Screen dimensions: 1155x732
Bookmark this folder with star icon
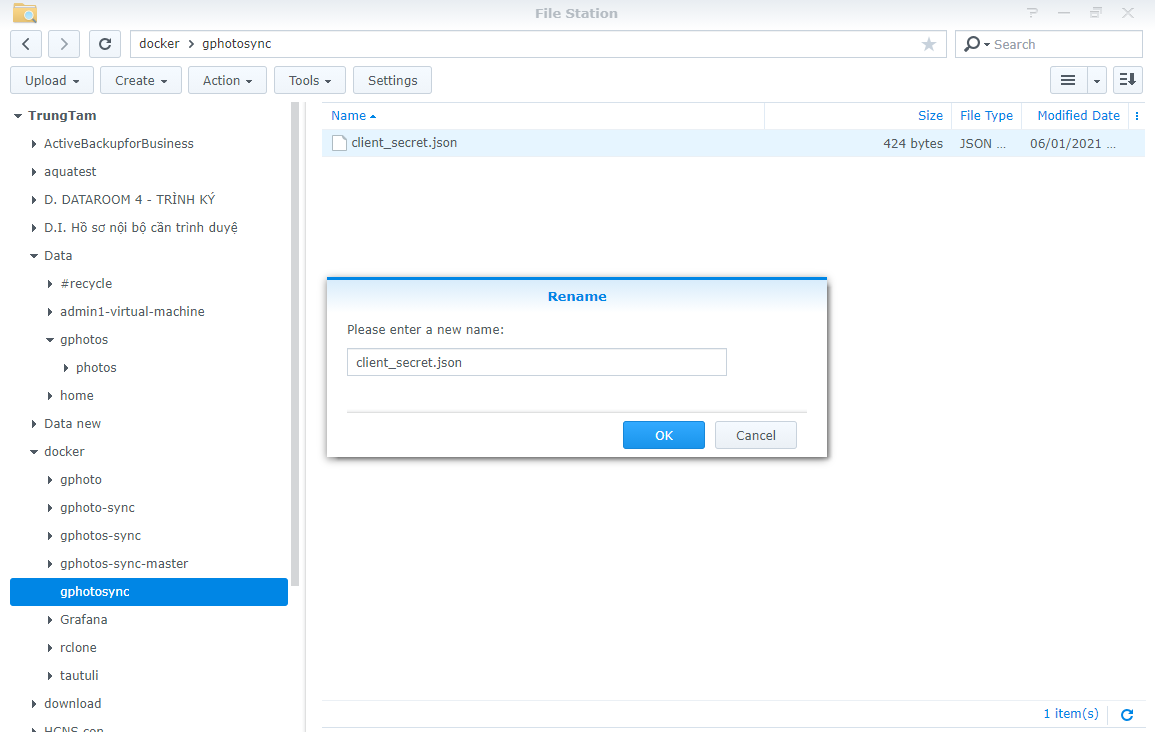tap(929, 44)
